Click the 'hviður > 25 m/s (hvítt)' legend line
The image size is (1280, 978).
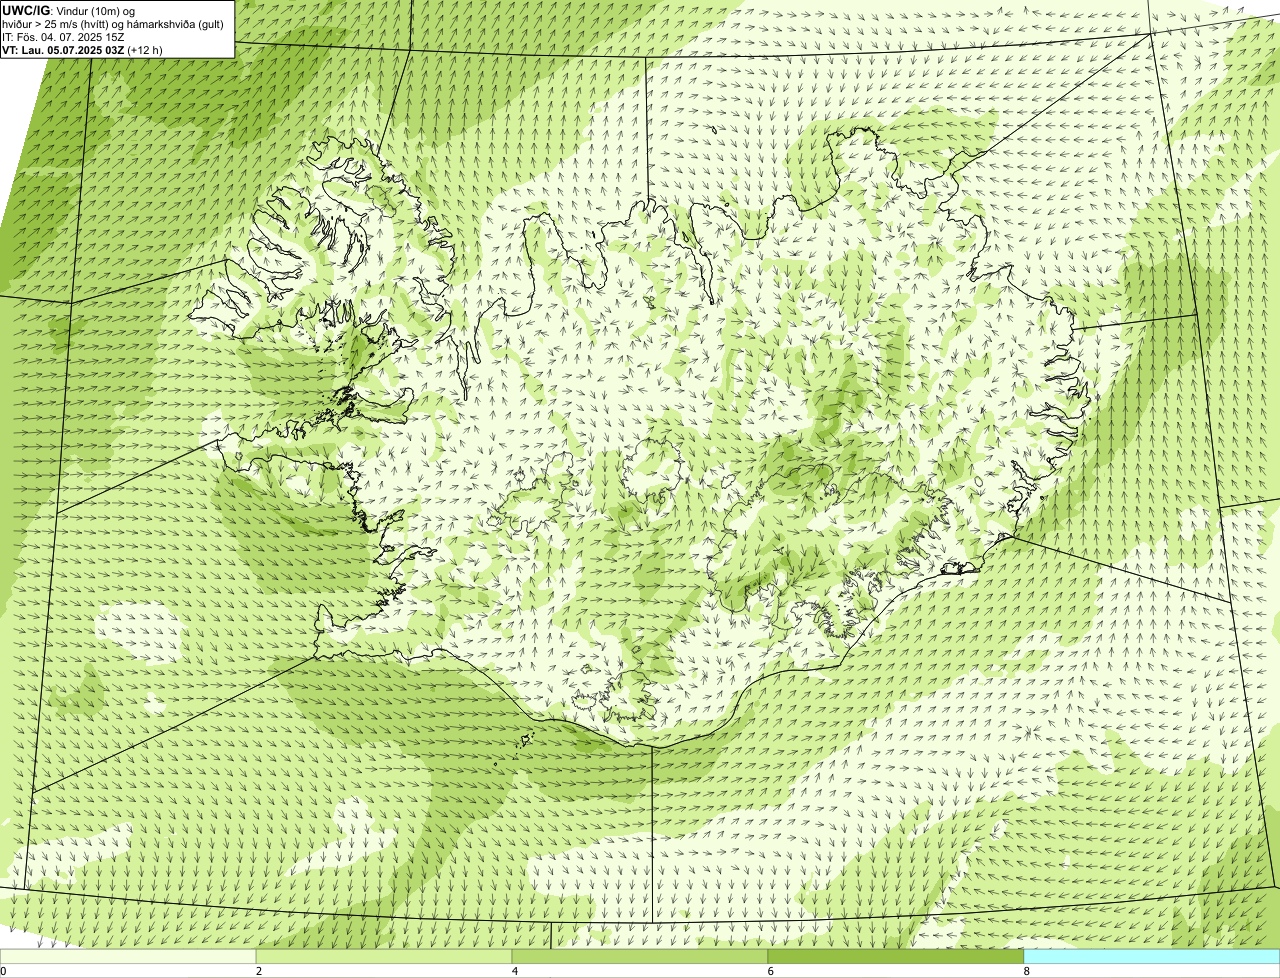point(112,24)
